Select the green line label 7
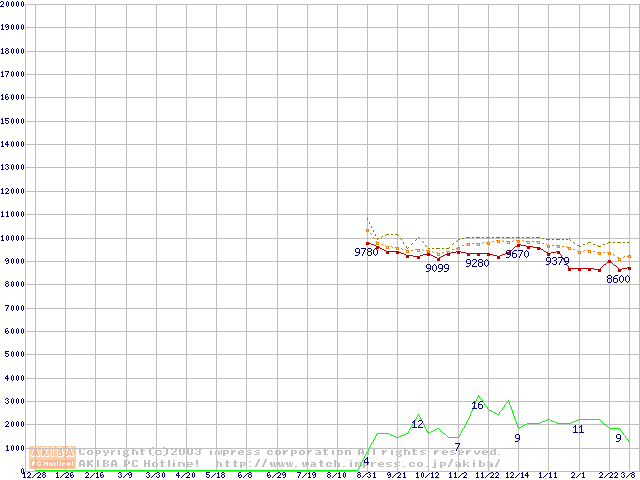Image resolution: width=640 pixels, height=480 pixels. [x=457, y=446]
